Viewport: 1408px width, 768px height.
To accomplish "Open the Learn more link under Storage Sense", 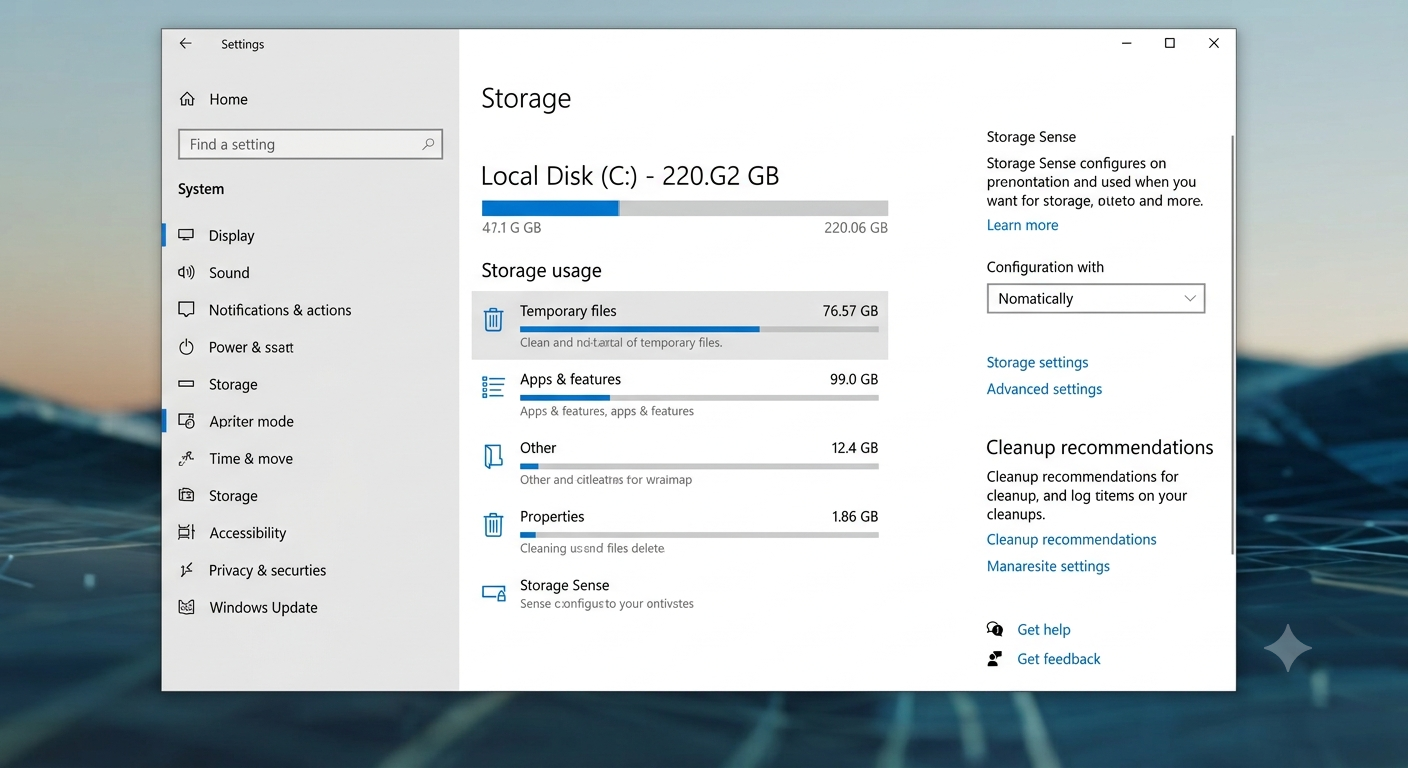I will [x=1022, y=225].
